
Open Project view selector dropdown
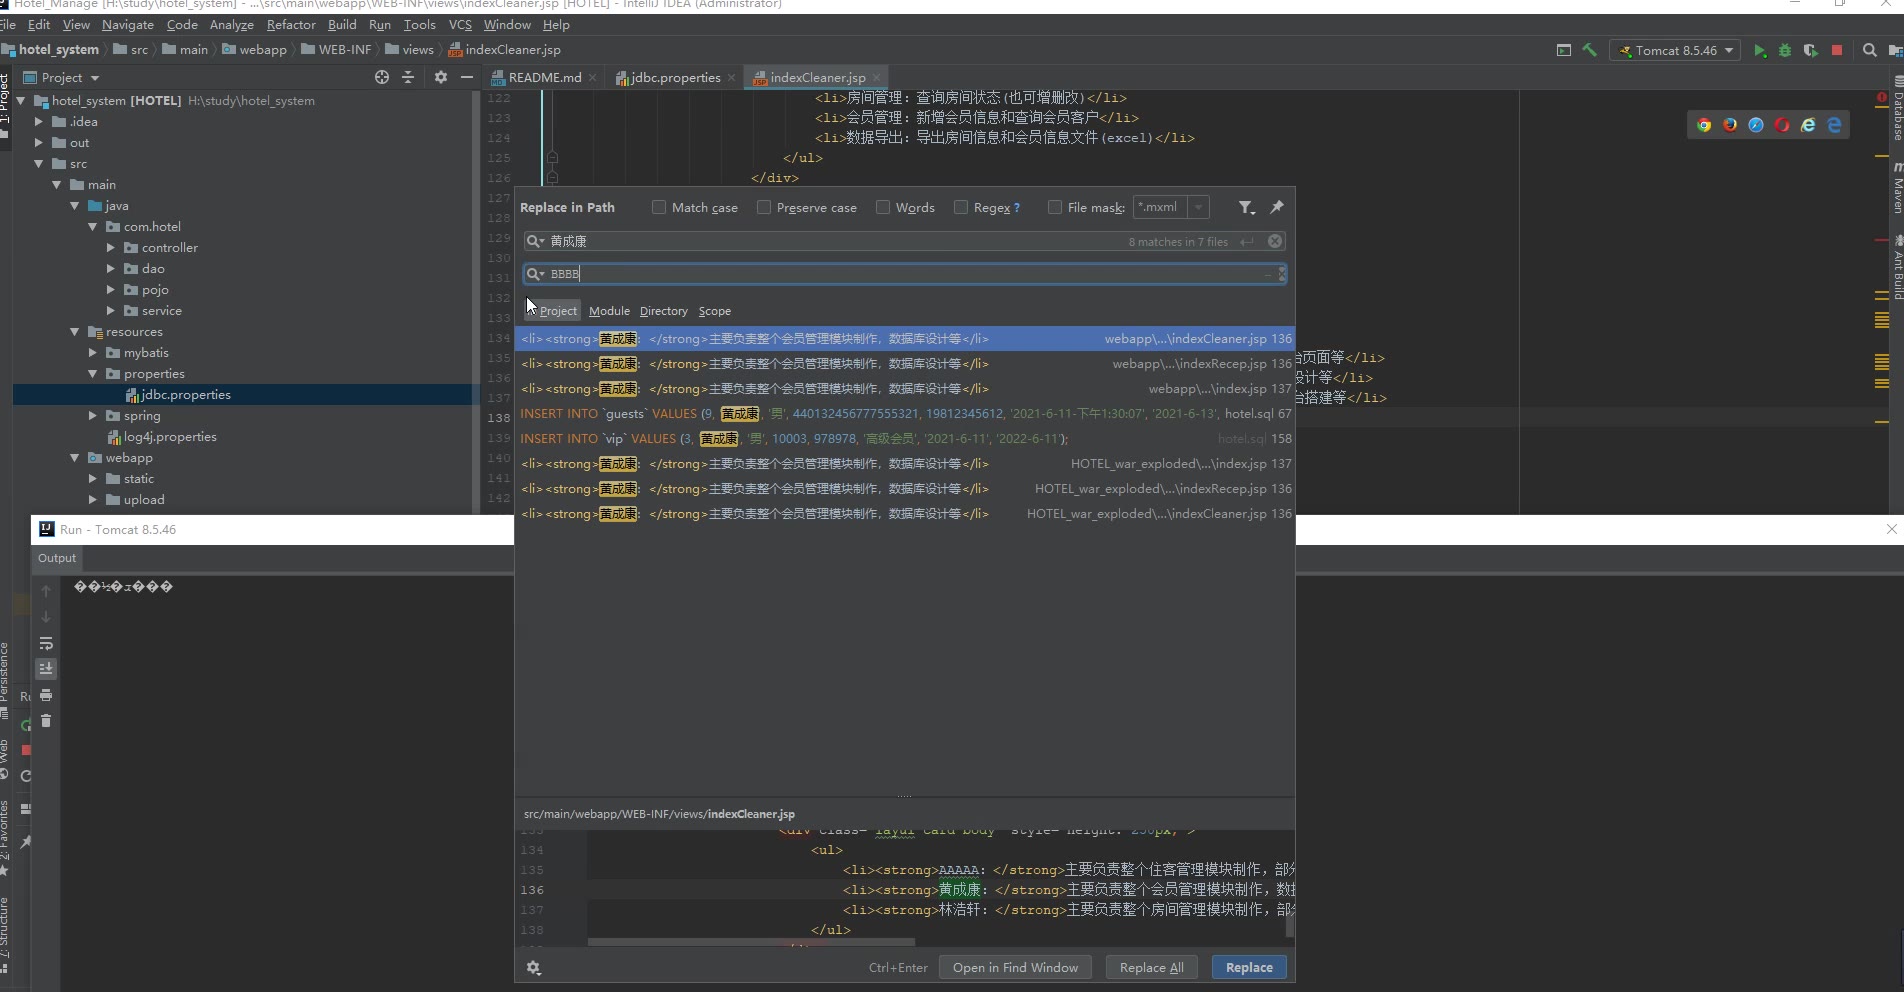(x=62, y=77)
